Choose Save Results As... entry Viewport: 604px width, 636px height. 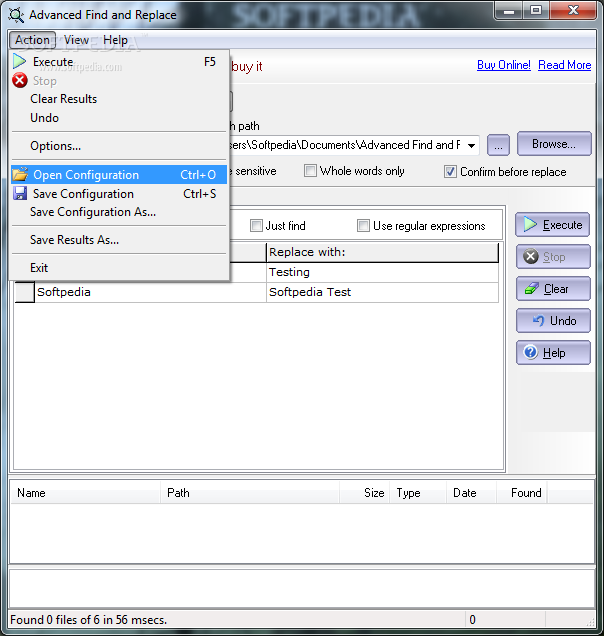coord(119,240)
